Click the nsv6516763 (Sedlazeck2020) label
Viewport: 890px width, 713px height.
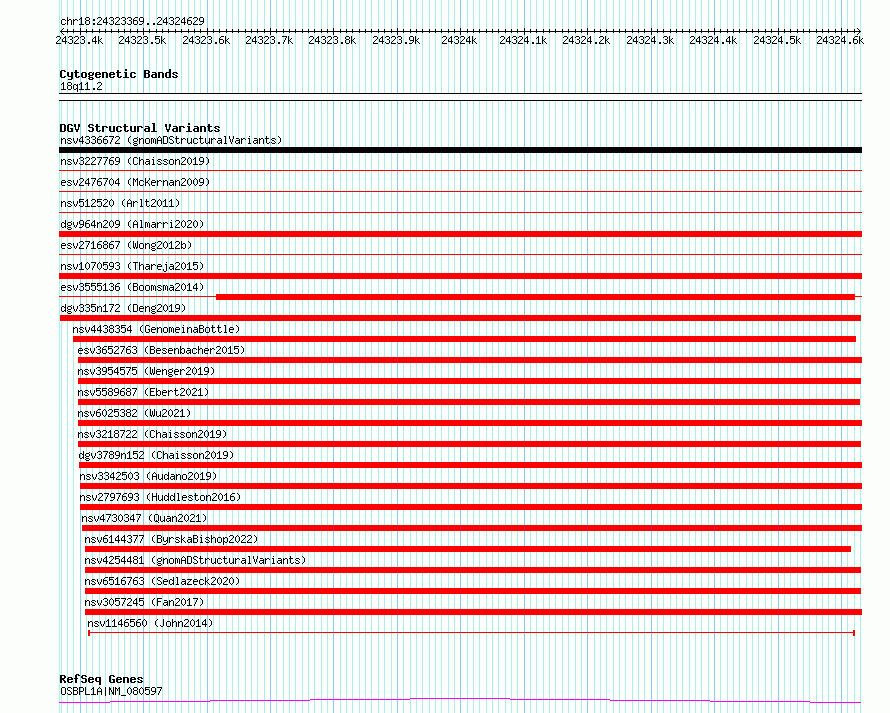[162, 581]
